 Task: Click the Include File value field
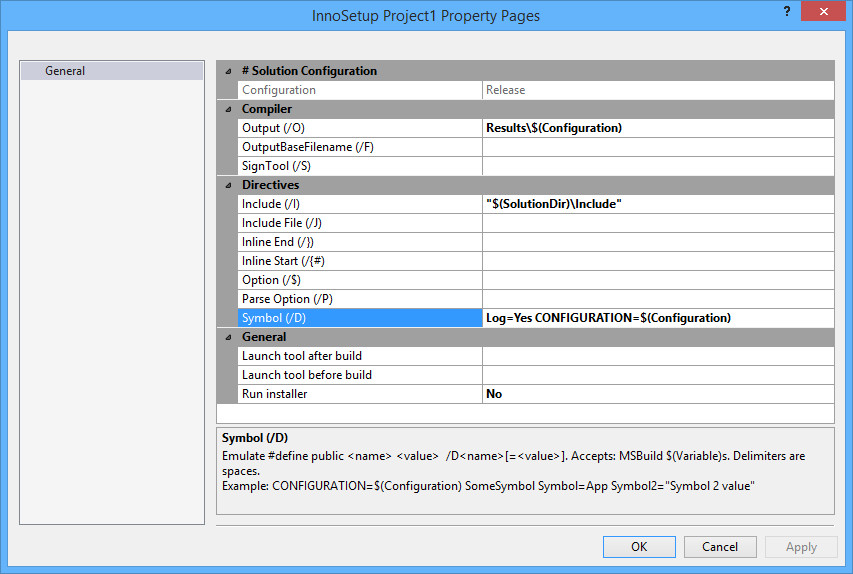click(658, 224)
